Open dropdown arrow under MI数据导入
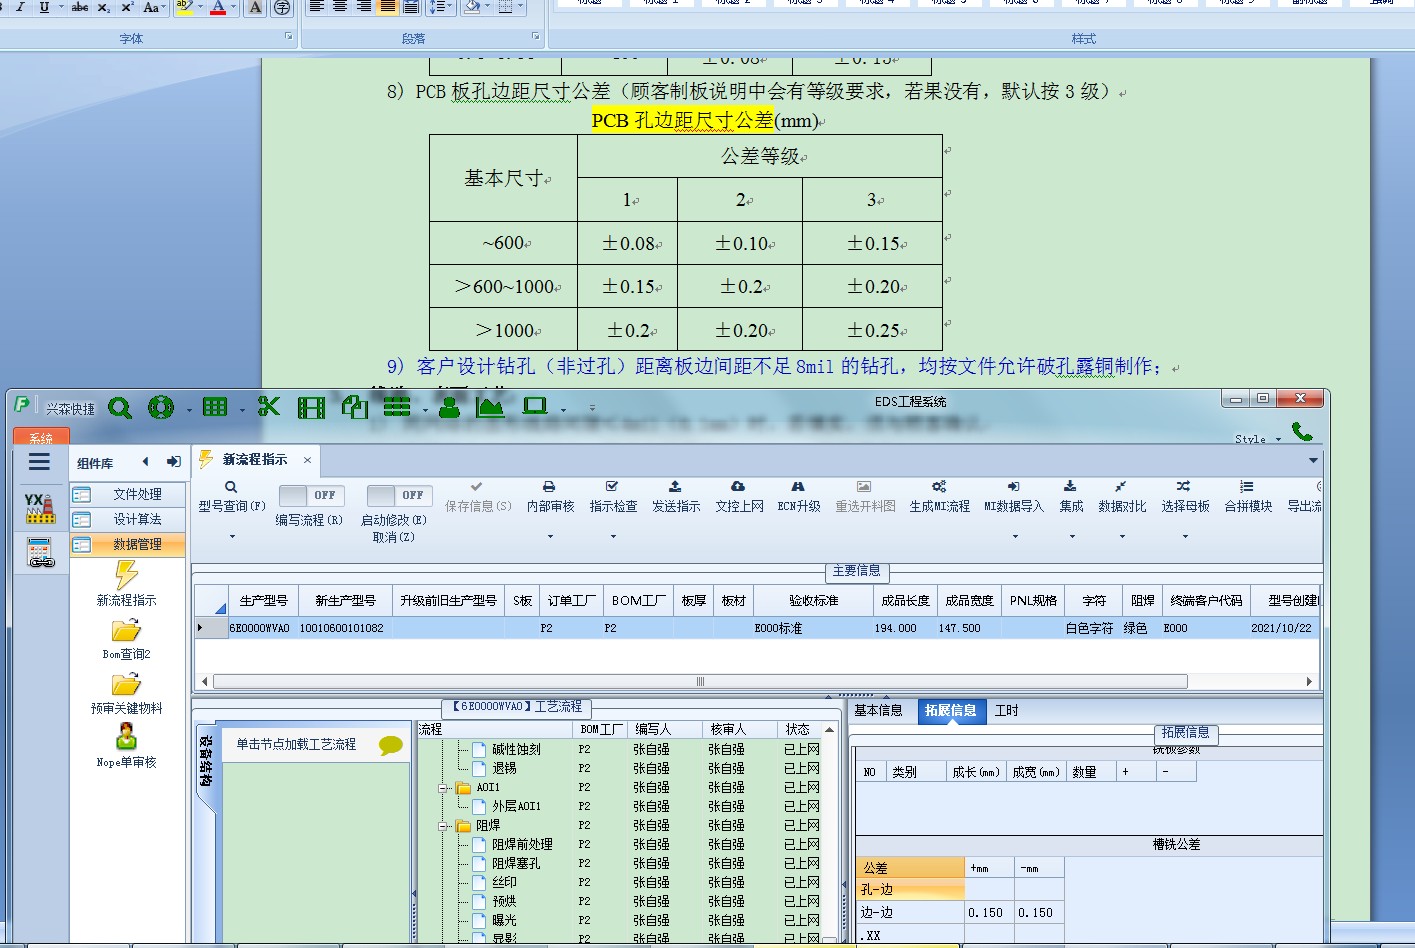Image resolution: width=1415 pixels, height=948 pixels. (1014, 537)
